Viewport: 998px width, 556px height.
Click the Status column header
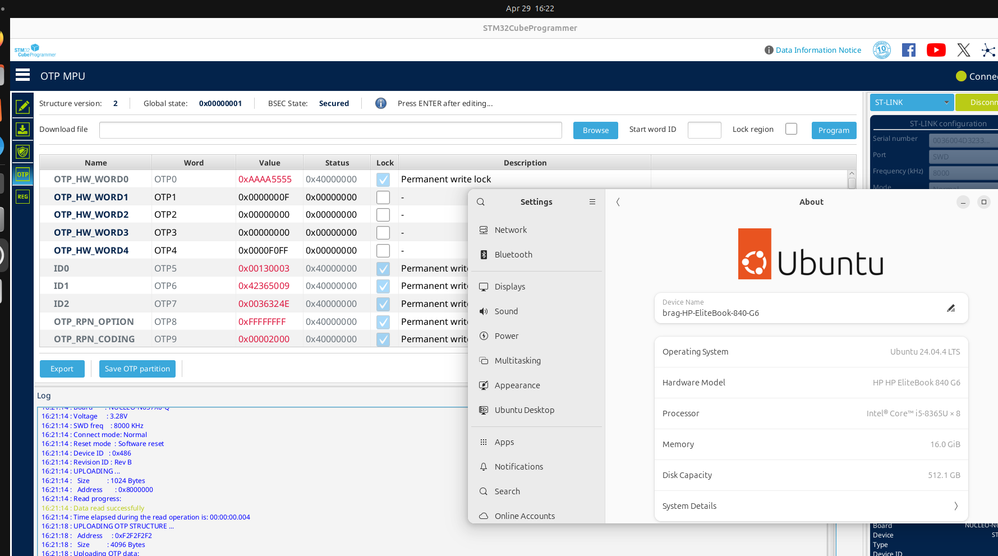coord(337,163)
